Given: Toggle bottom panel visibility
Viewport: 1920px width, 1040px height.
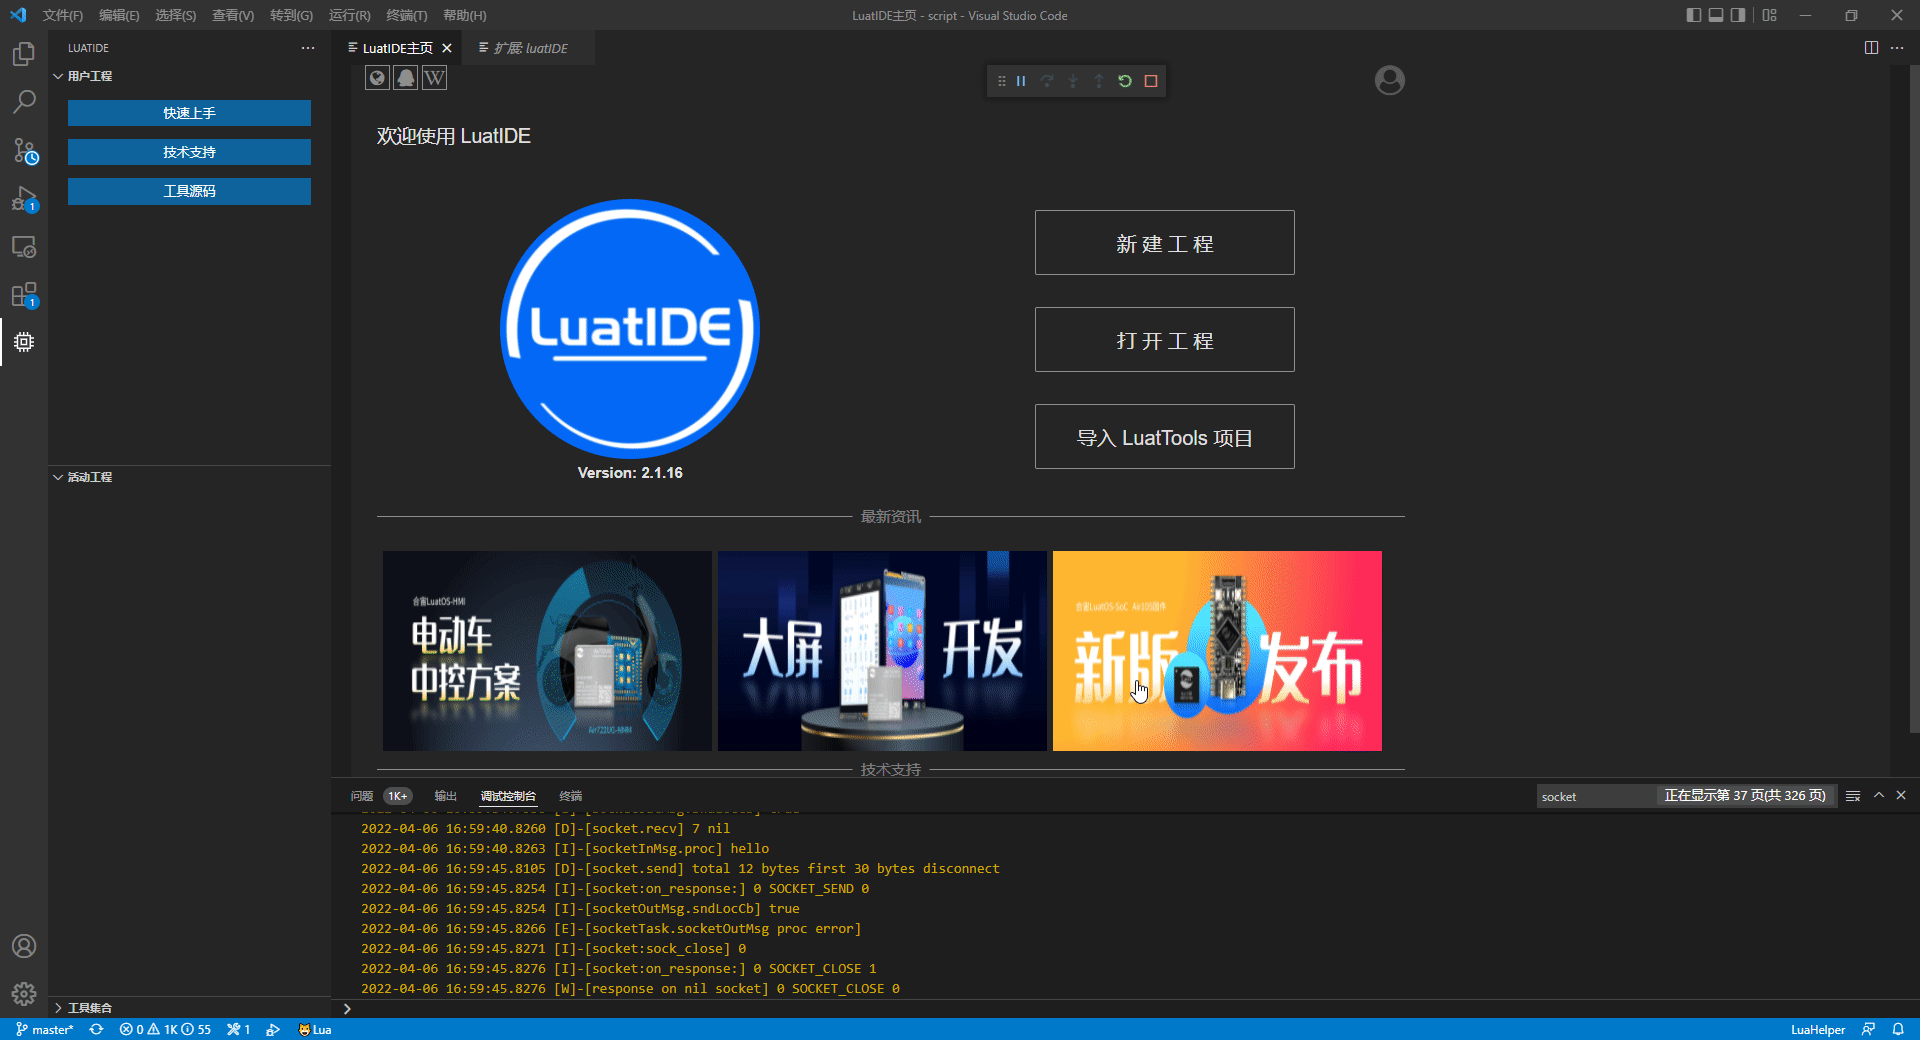Looking at the screenshot, I should [1716, 15].
